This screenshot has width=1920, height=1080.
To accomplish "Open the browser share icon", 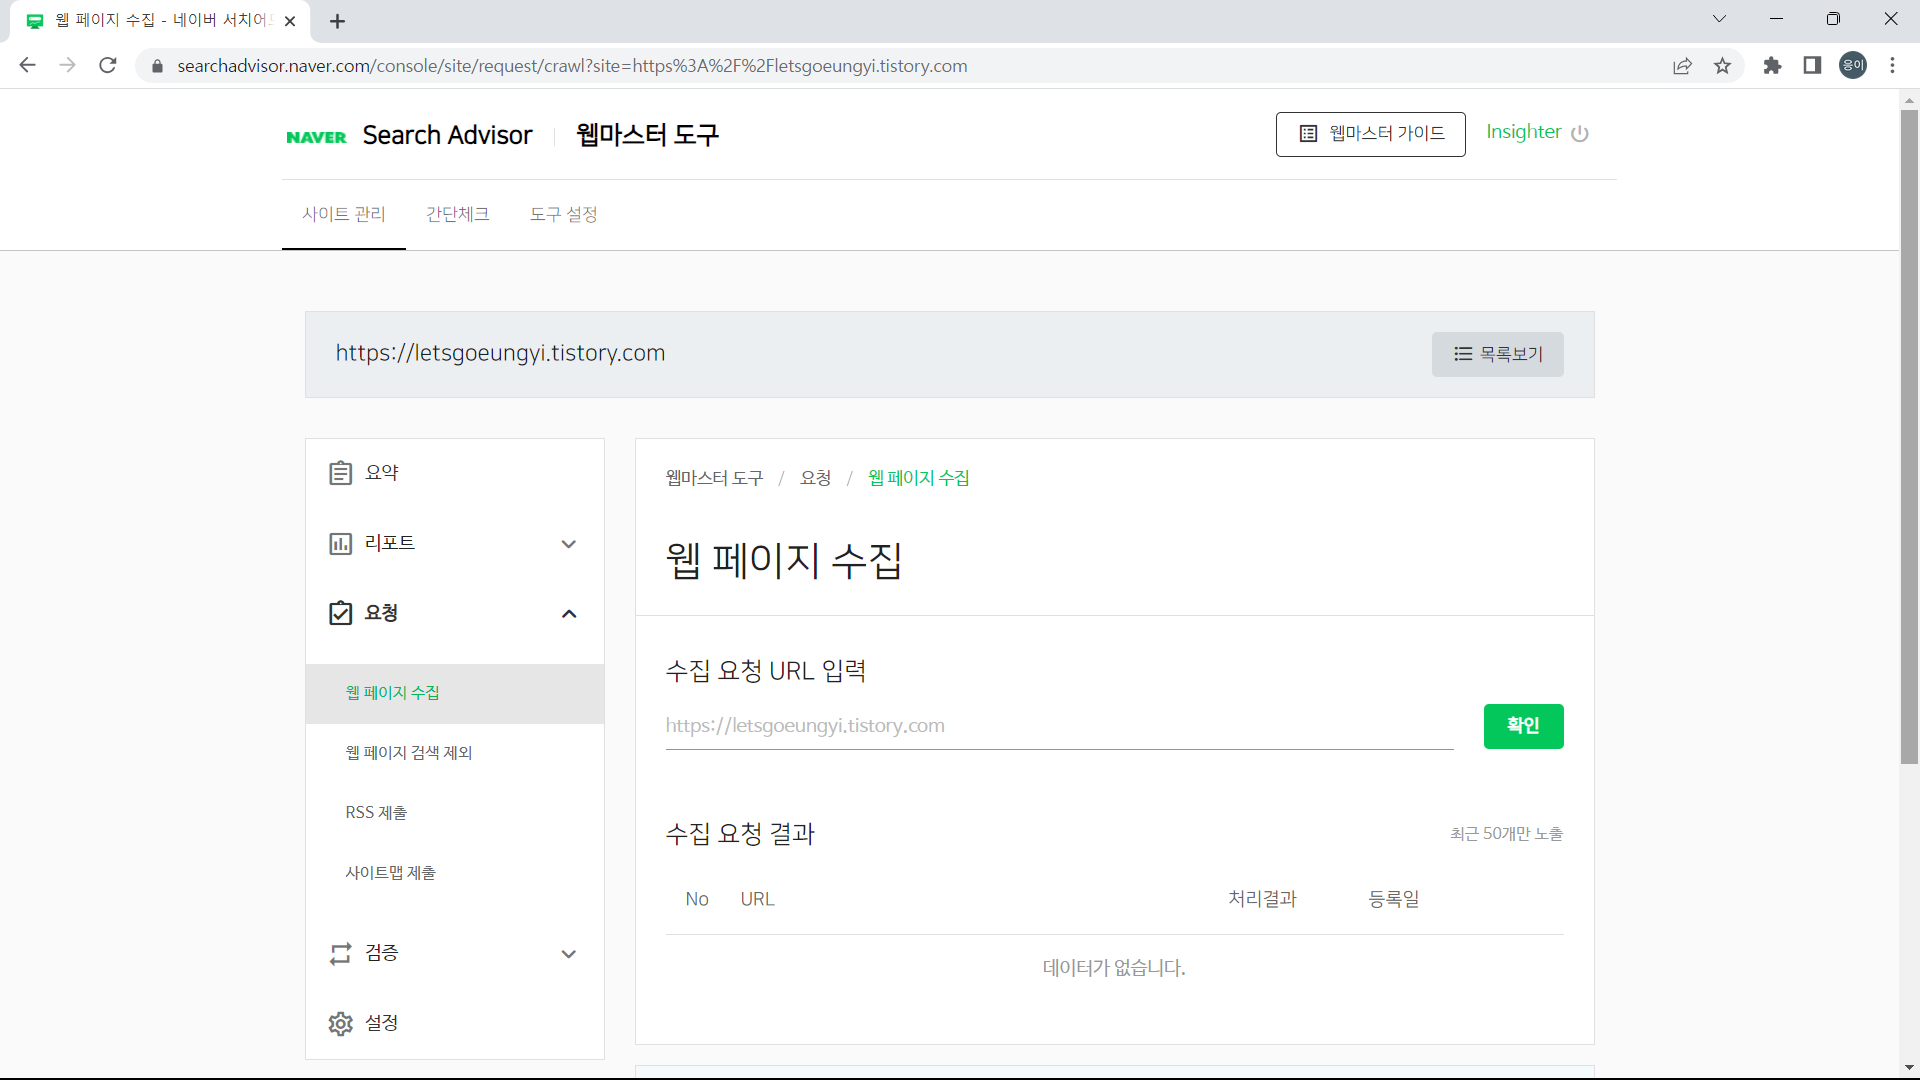I will click(1683, 65).
